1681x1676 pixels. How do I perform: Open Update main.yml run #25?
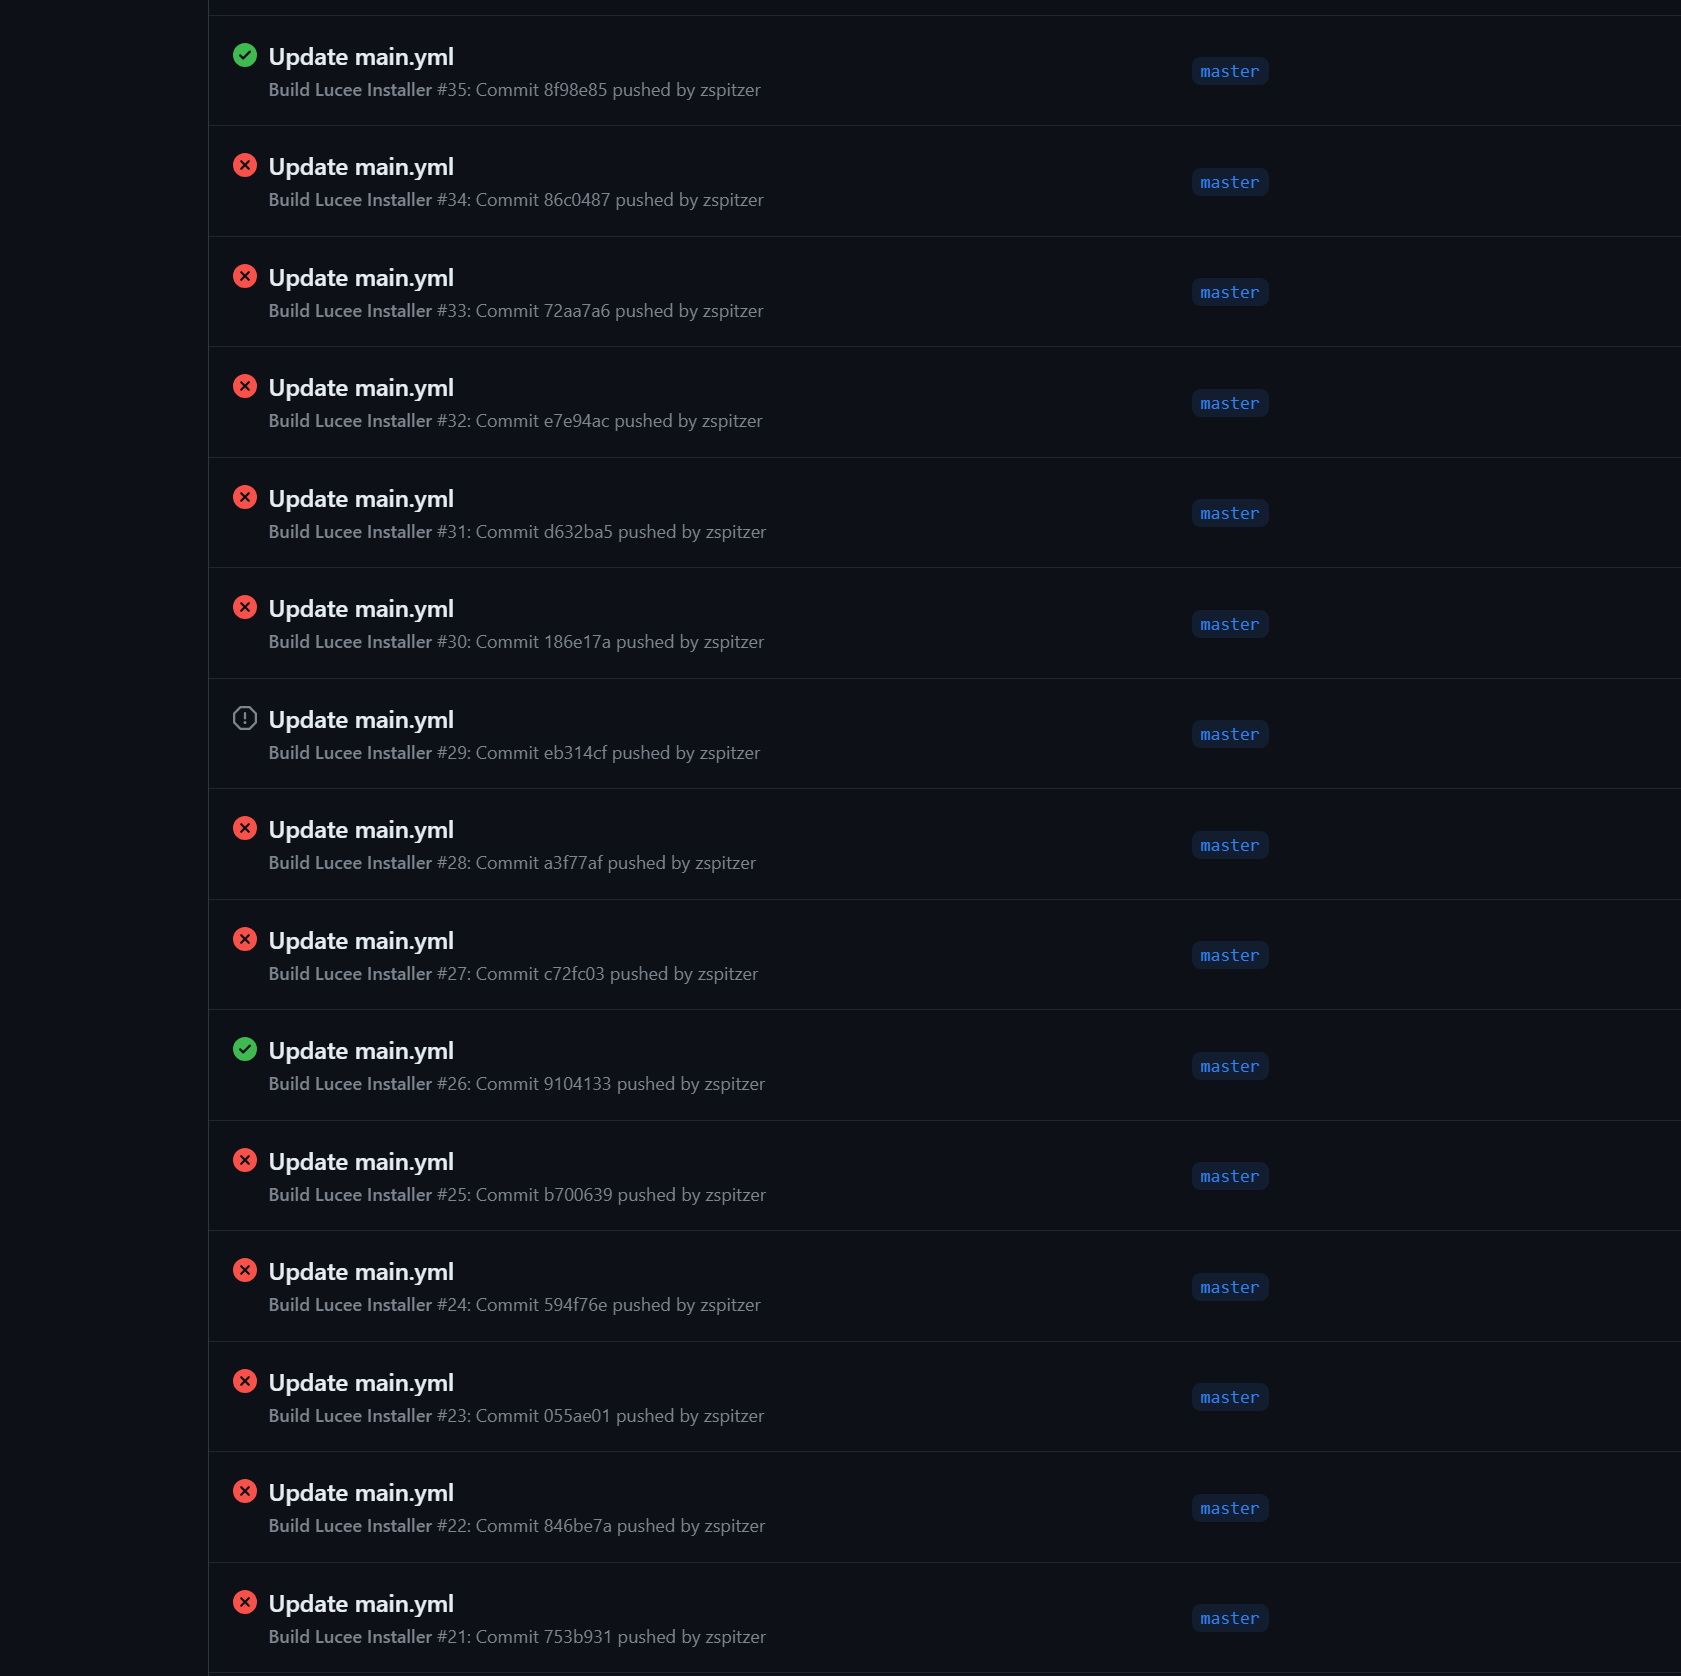(x=361, y=1162)
